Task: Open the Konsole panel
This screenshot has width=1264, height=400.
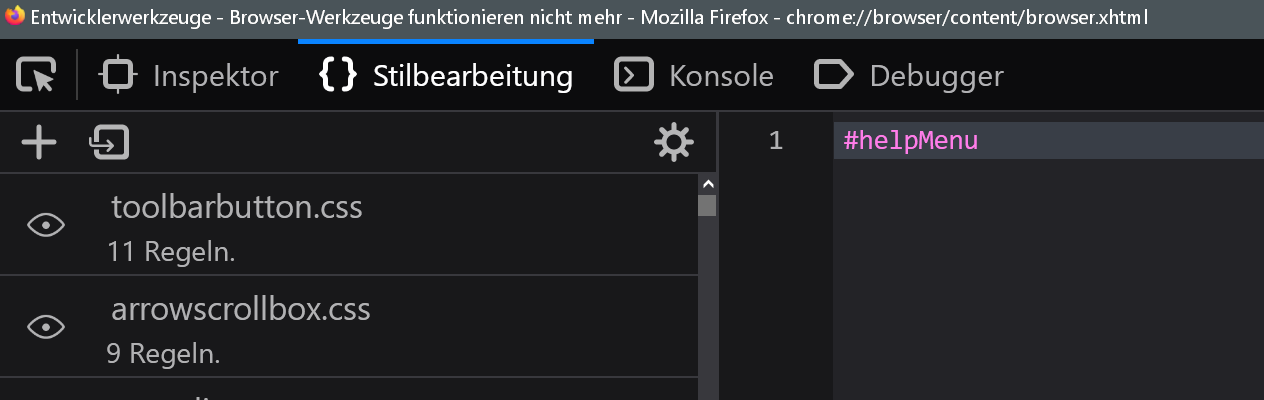Action: click(x=694, y=76)
